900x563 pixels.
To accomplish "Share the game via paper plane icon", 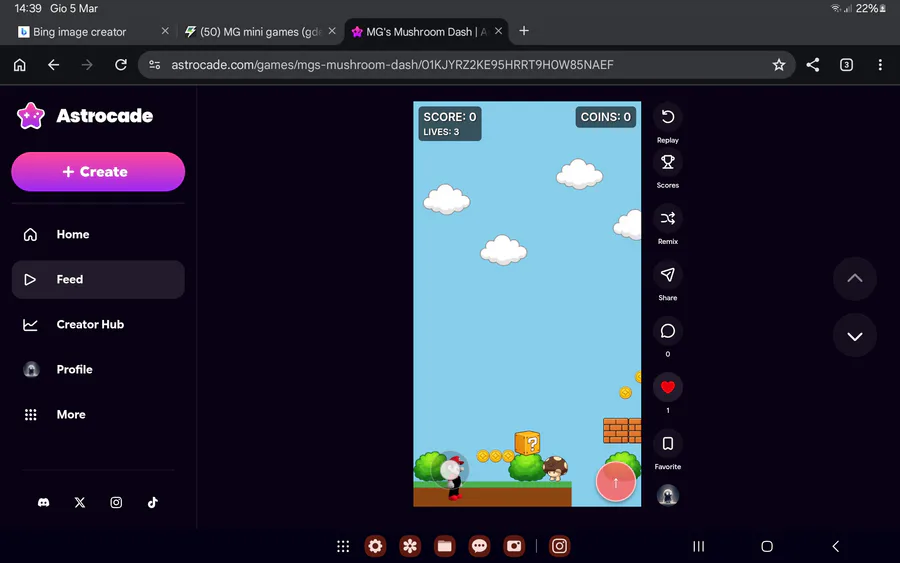I will [668, 275].
